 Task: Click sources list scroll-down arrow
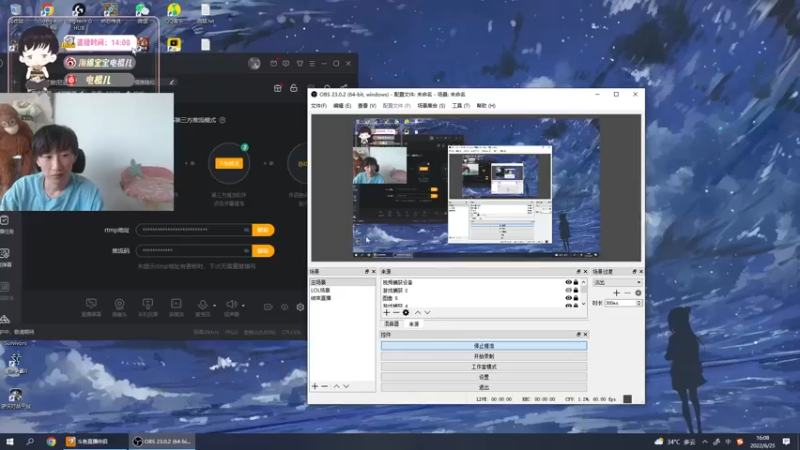coord(584,304)
